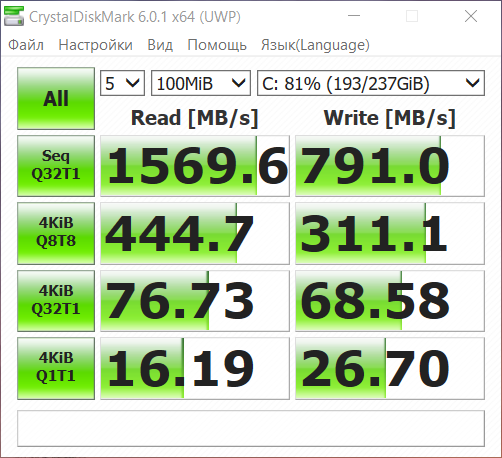Click the 4KiB Q32T1 write value 68.58
Screen dimensions: 502x458
click(x=390, y=301)
